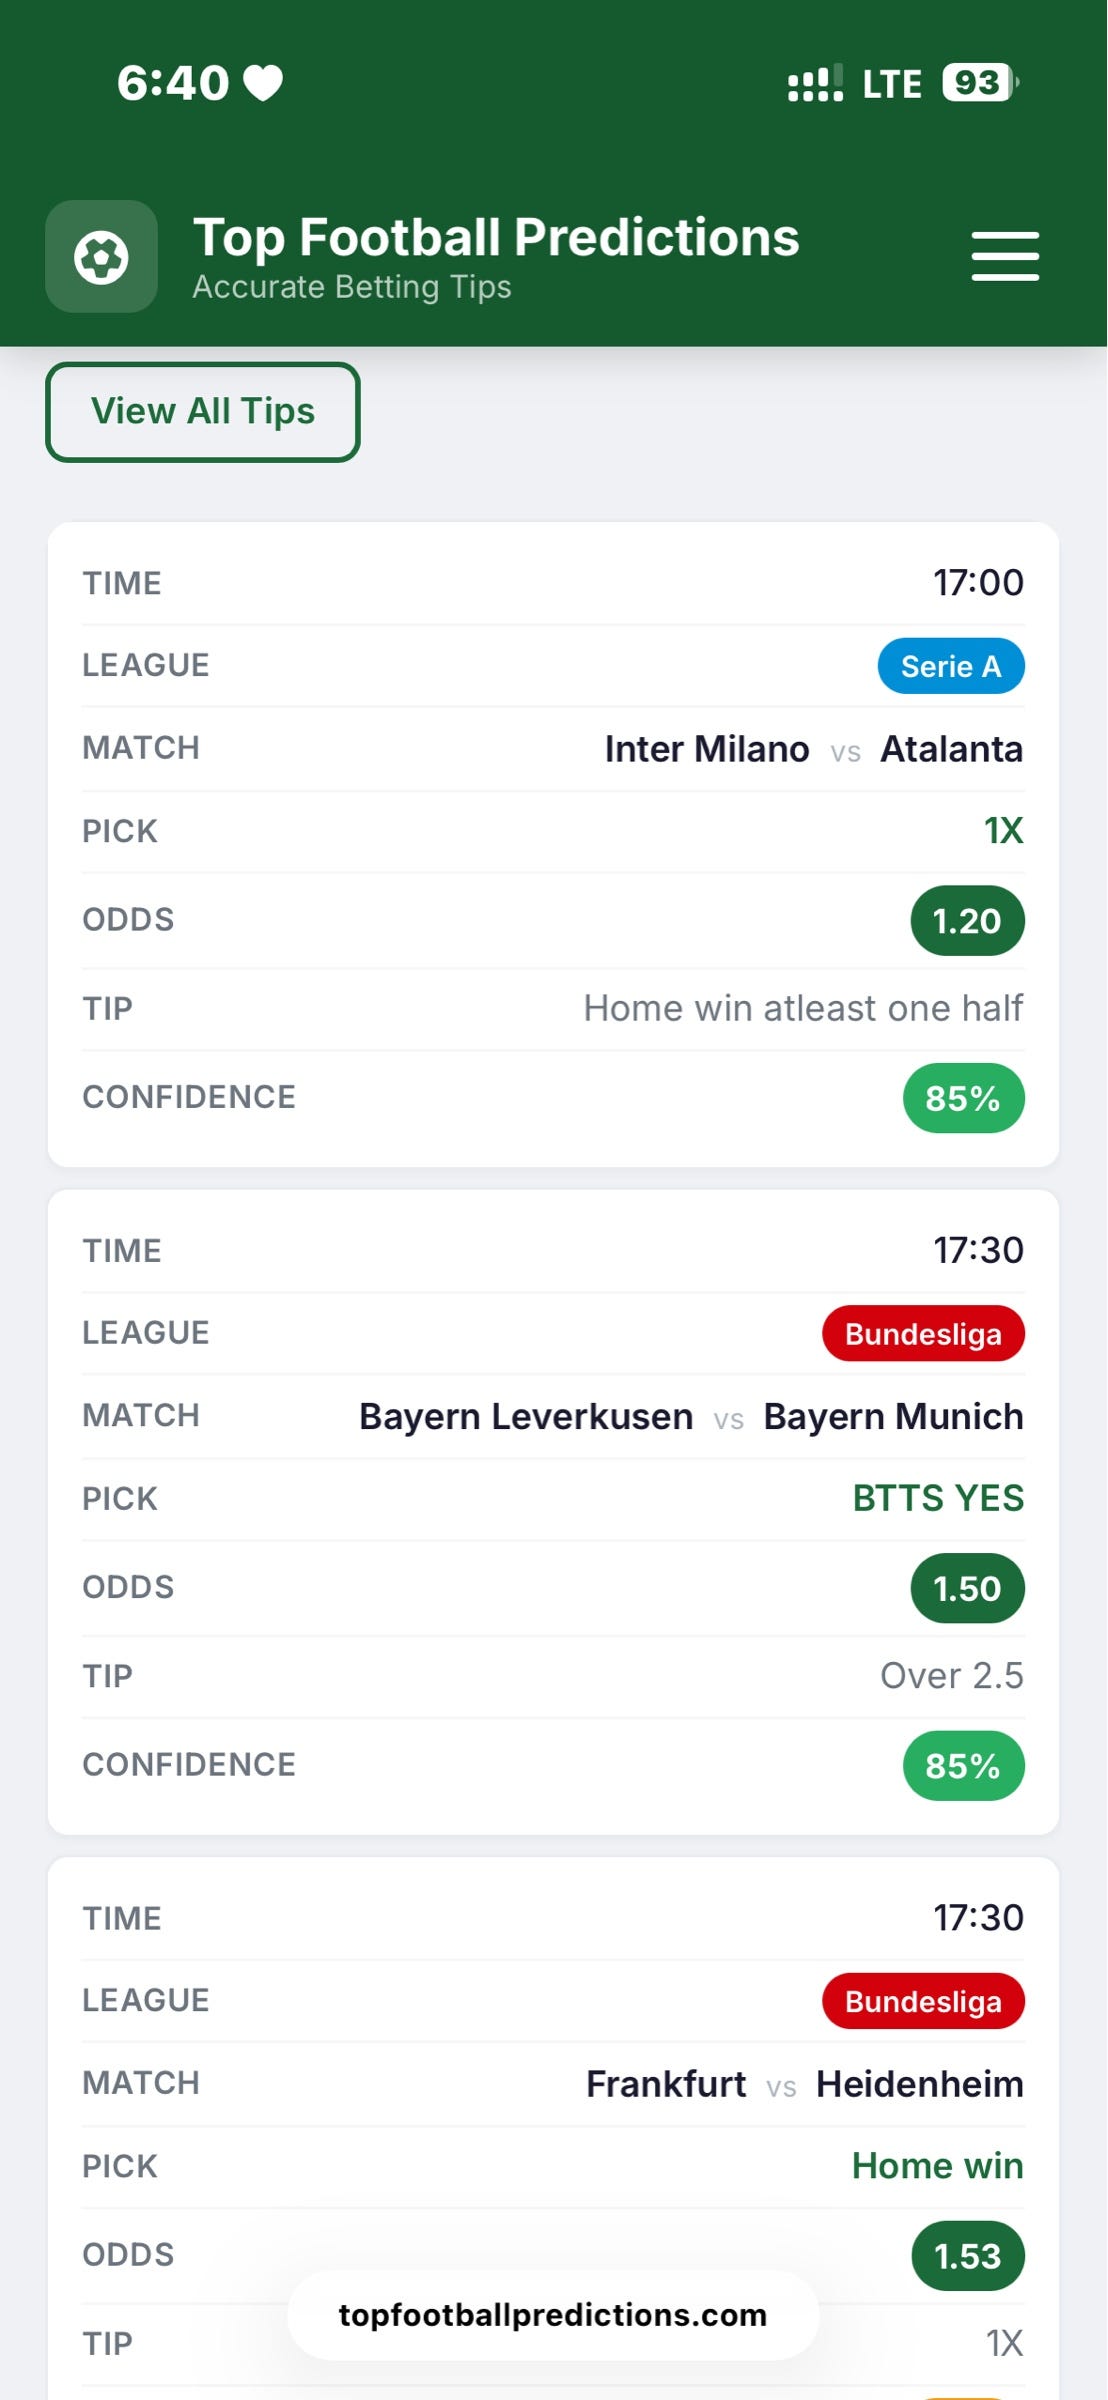Select the 1.20 odds badge

[966, 919]
